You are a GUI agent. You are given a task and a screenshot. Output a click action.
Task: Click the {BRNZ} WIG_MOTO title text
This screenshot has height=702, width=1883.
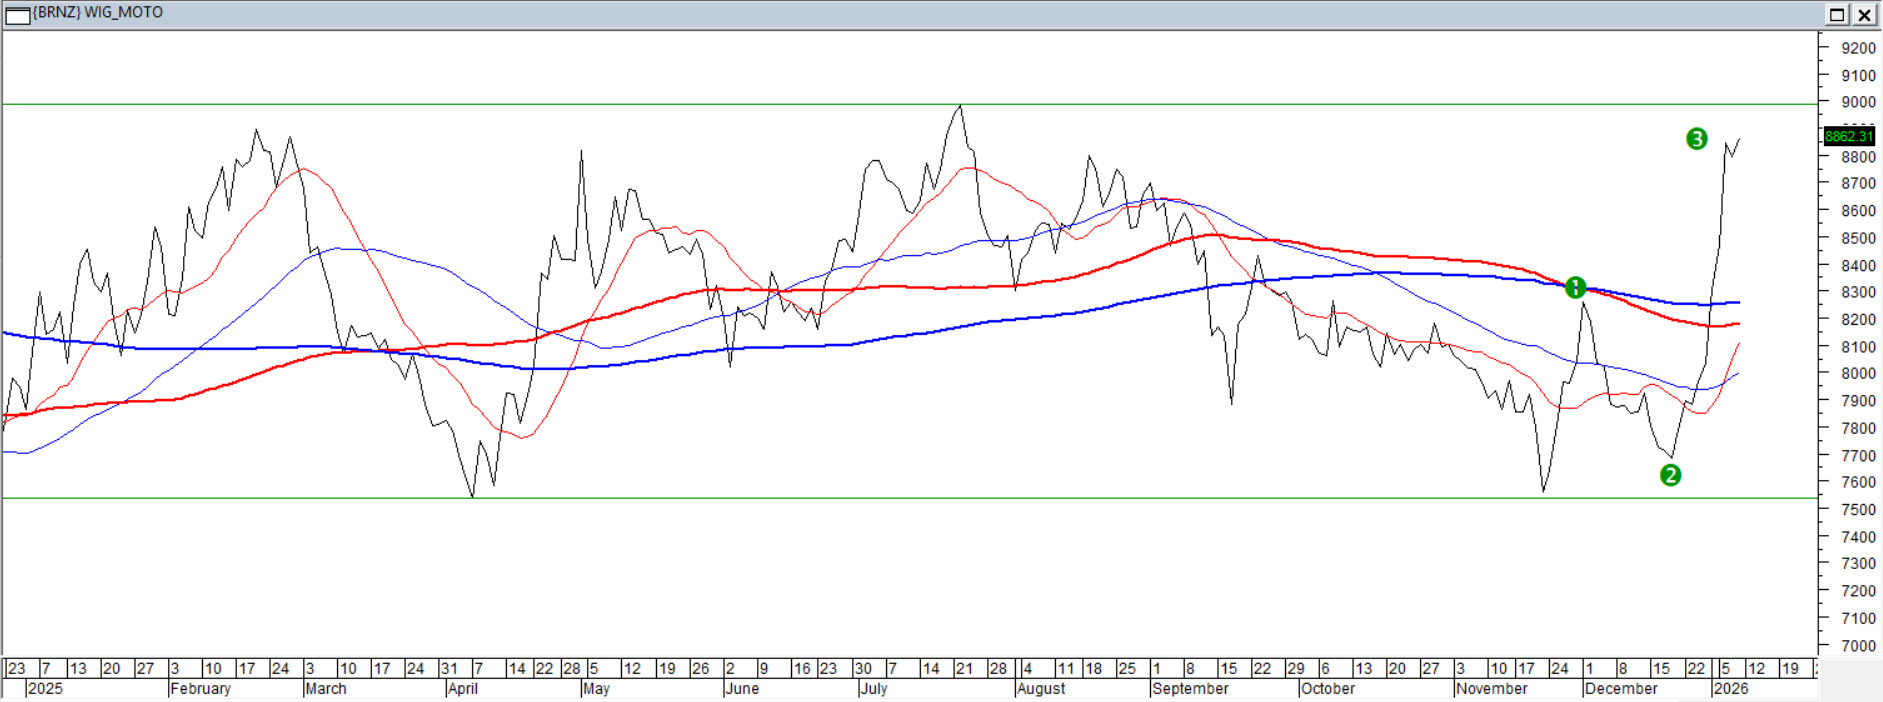coord(98,13)
